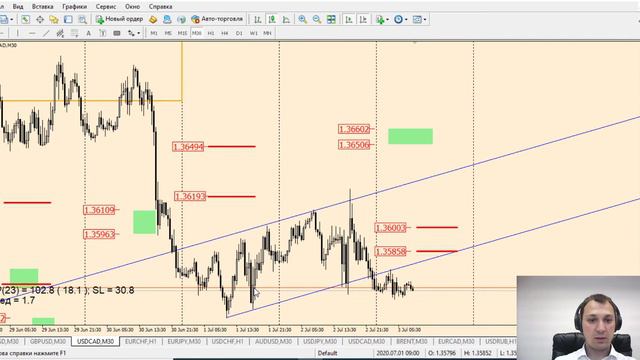Switch chart to candlesticks view

coord(272,19)
